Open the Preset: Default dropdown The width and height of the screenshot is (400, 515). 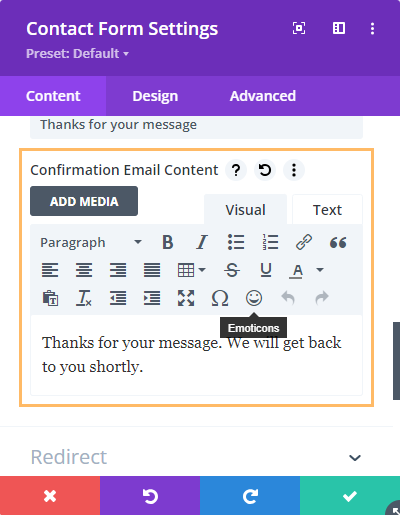77,54
